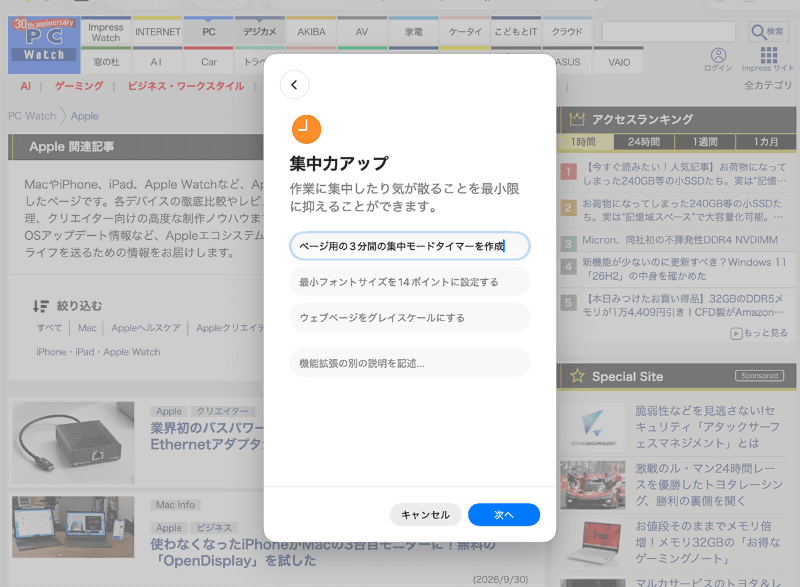The image size is (800, 587).
Task: Click the 機能拡張の別の説明を記述 field
Action: (410, 363)
